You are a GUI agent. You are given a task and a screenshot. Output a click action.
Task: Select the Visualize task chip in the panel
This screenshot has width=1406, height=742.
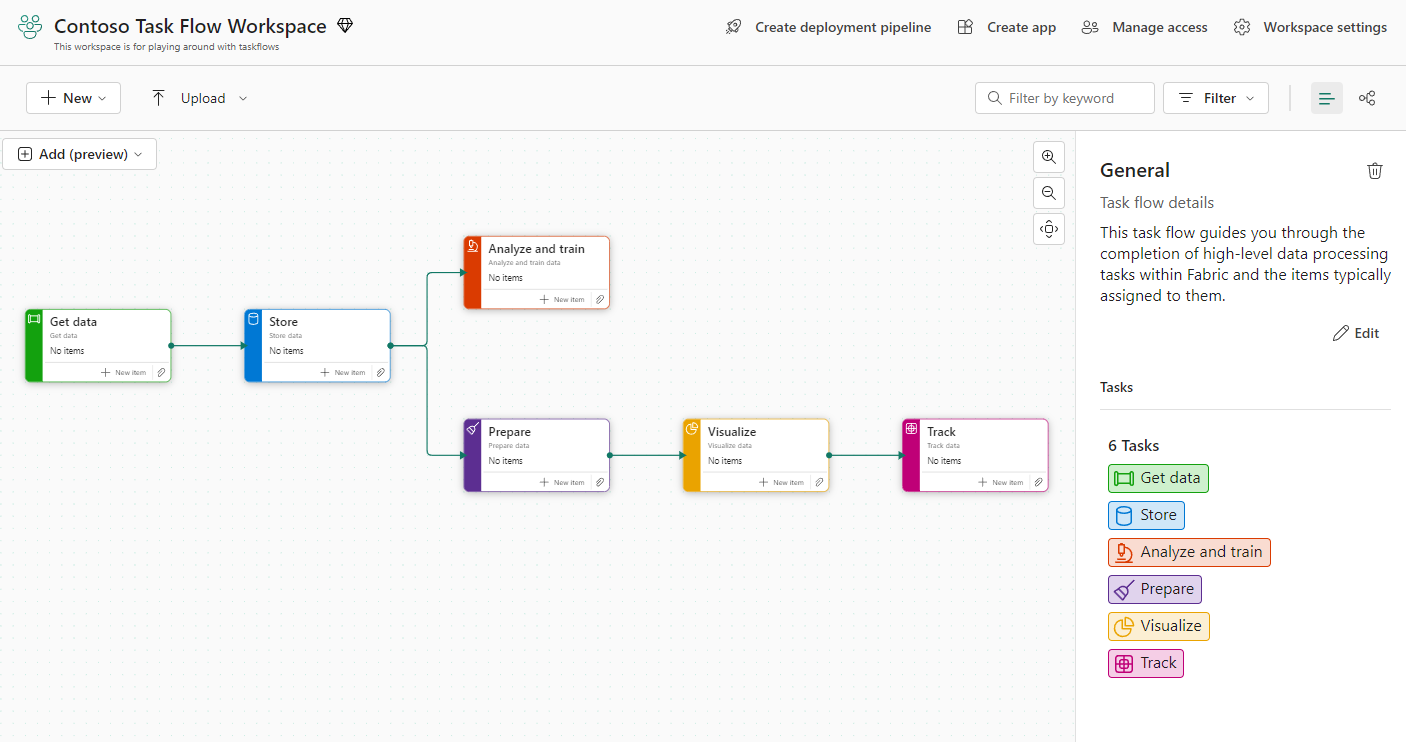click(x=1158, y=626)
